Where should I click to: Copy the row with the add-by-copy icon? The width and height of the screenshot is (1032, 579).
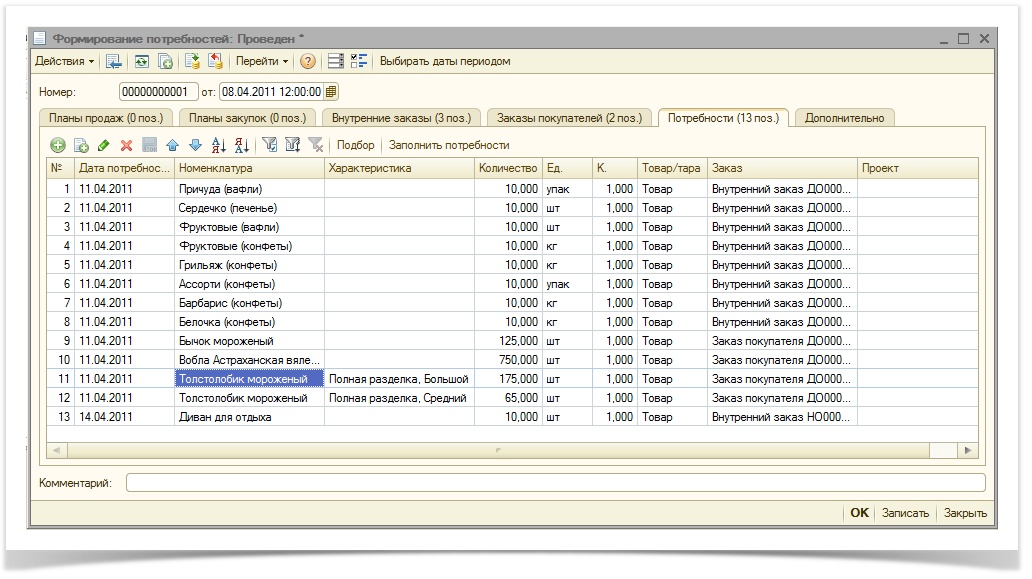click(81, 145)
